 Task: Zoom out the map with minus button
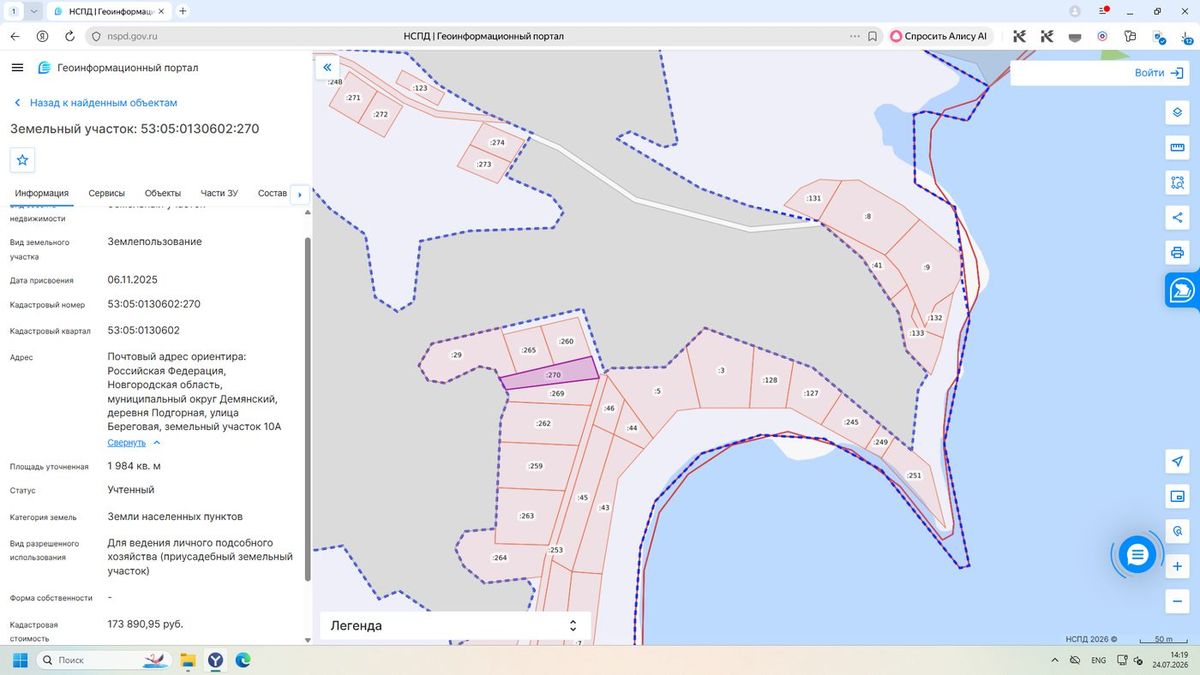1177,601
